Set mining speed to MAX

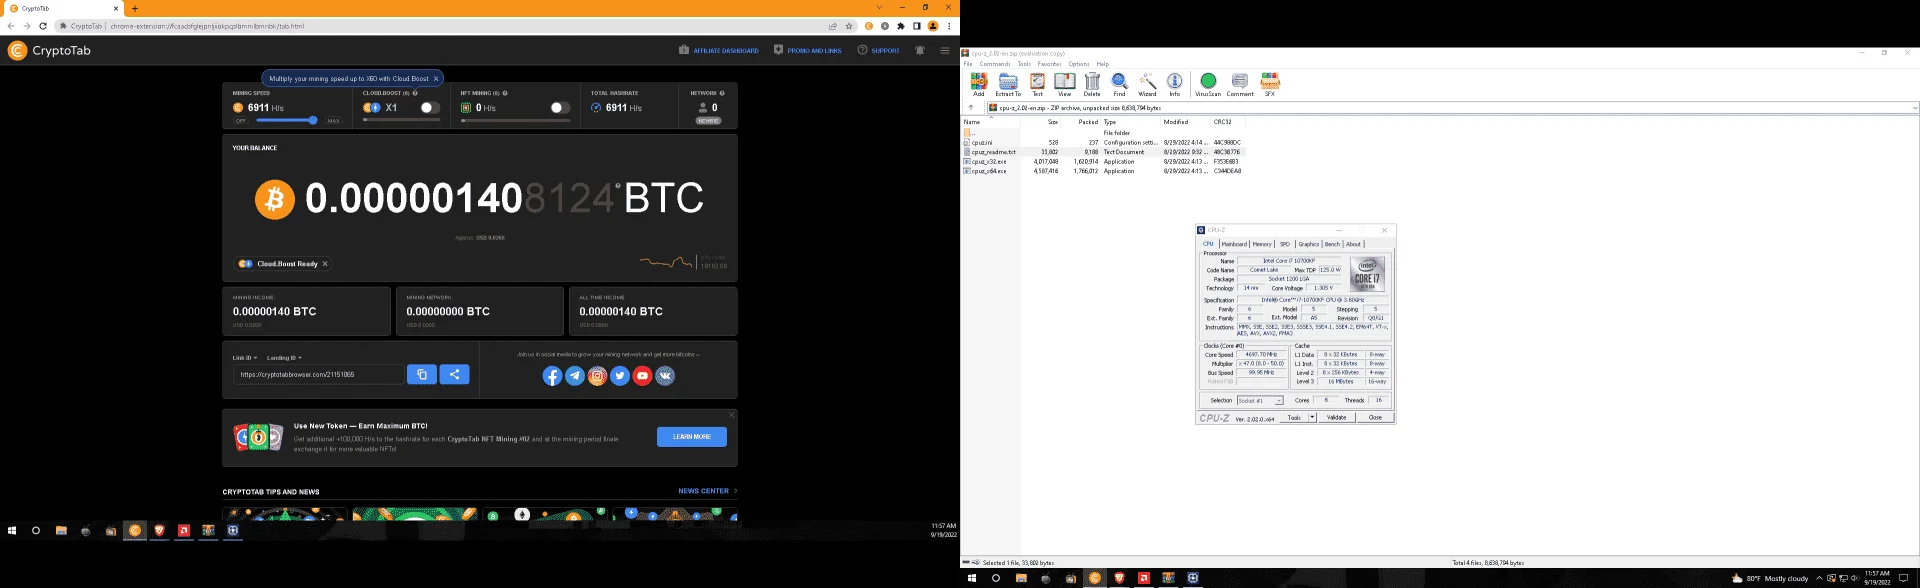click(333, 121)
